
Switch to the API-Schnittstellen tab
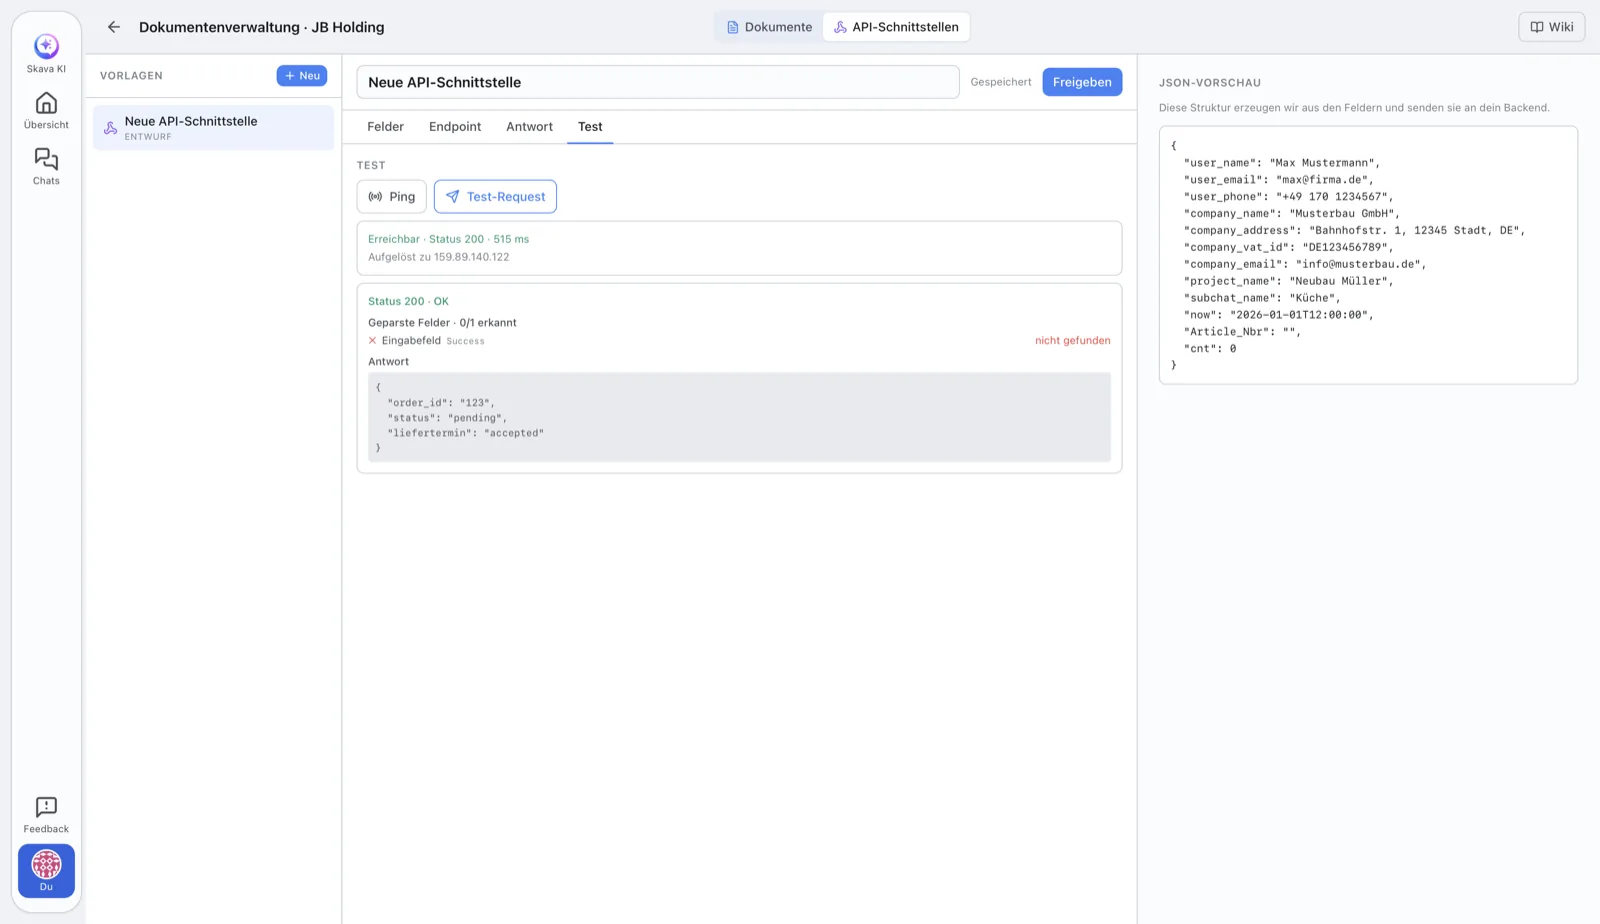pyautogui.click(x=896, y=27)
